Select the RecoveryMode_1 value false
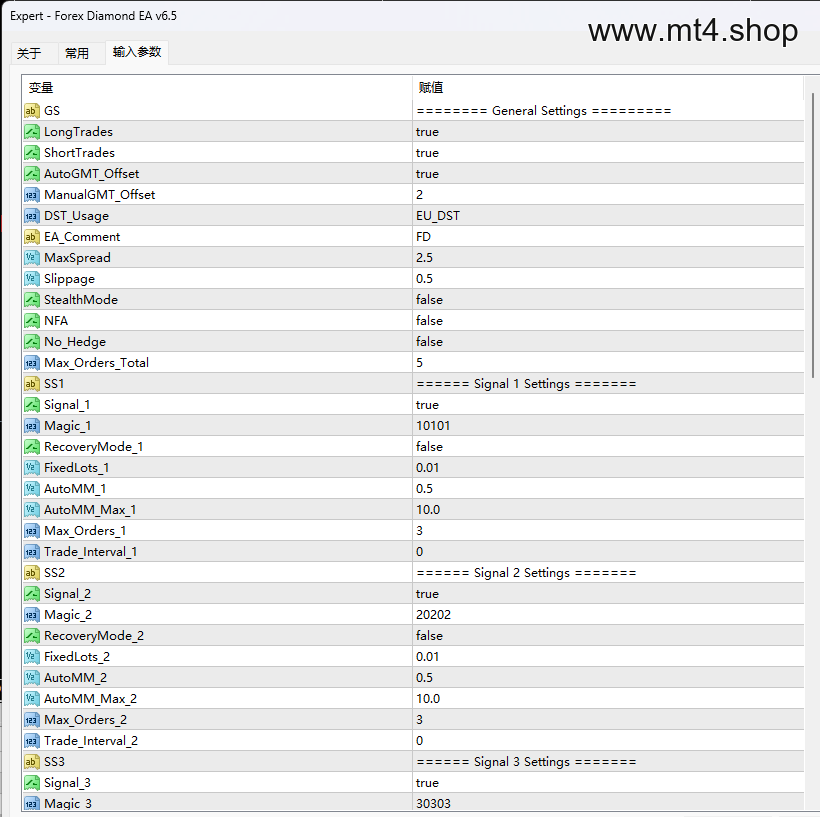 tap(429, 447)
